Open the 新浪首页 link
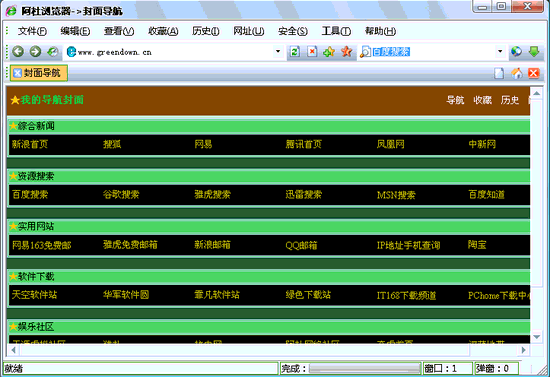The width and height of the screenshot is (550, 377). coord(30,144)
